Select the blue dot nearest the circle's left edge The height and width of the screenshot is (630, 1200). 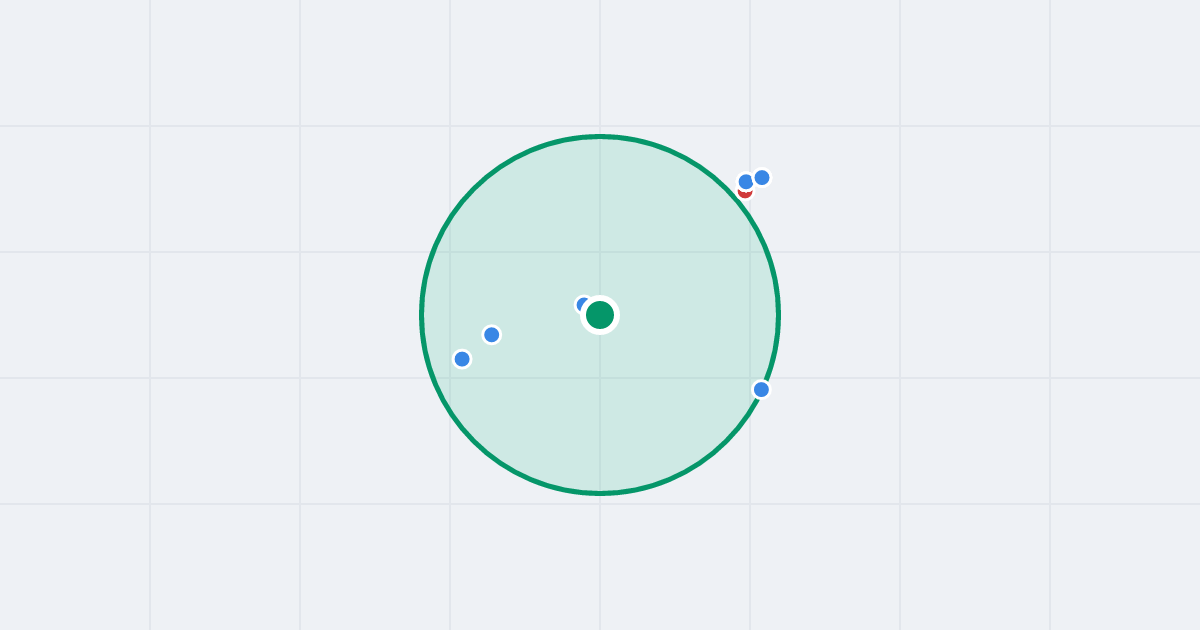click(462, 359)
